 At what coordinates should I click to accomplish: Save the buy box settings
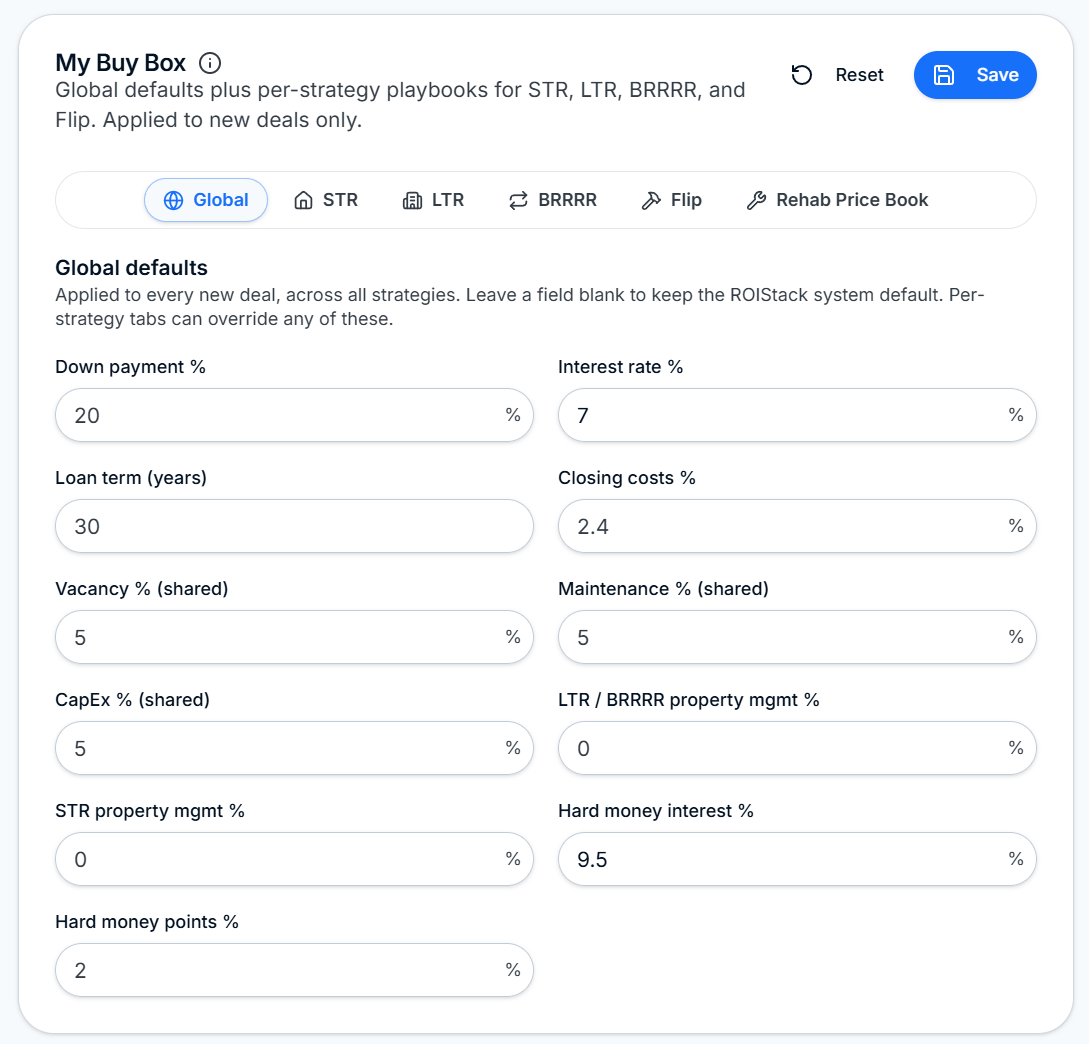point(975,75)
